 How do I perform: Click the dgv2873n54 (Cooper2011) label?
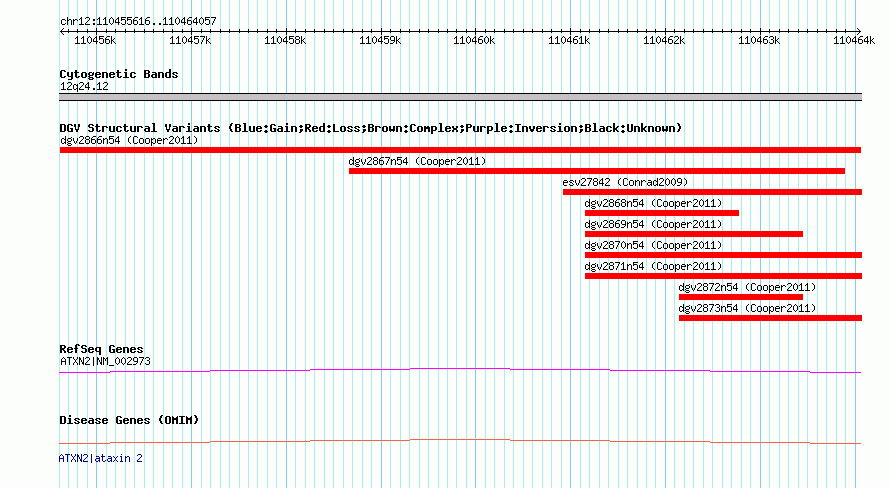[748, 308]
